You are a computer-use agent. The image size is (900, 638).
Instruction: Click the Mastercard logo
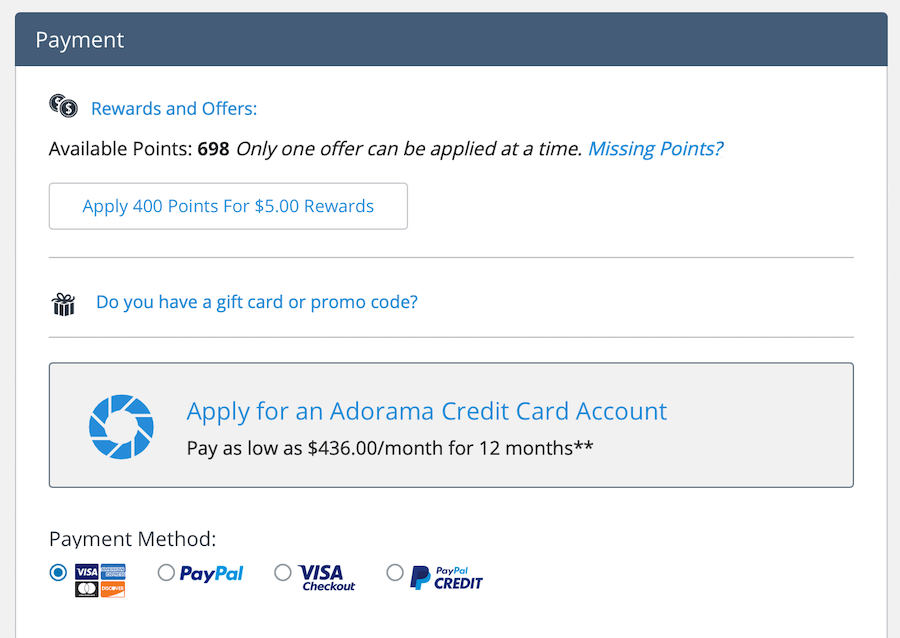[x=87, y=589]
